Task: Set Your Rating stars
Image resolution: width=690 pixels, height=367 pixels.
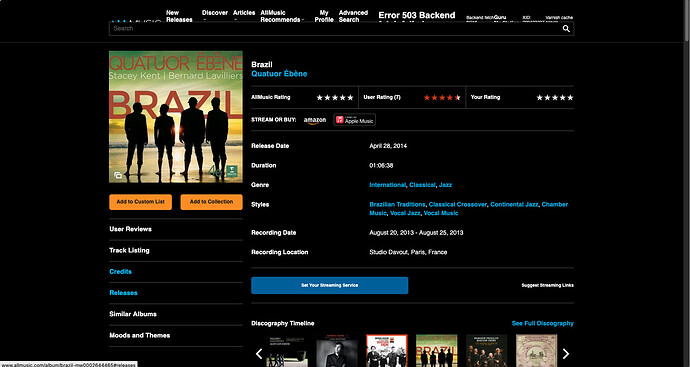Action: (554, 98)
